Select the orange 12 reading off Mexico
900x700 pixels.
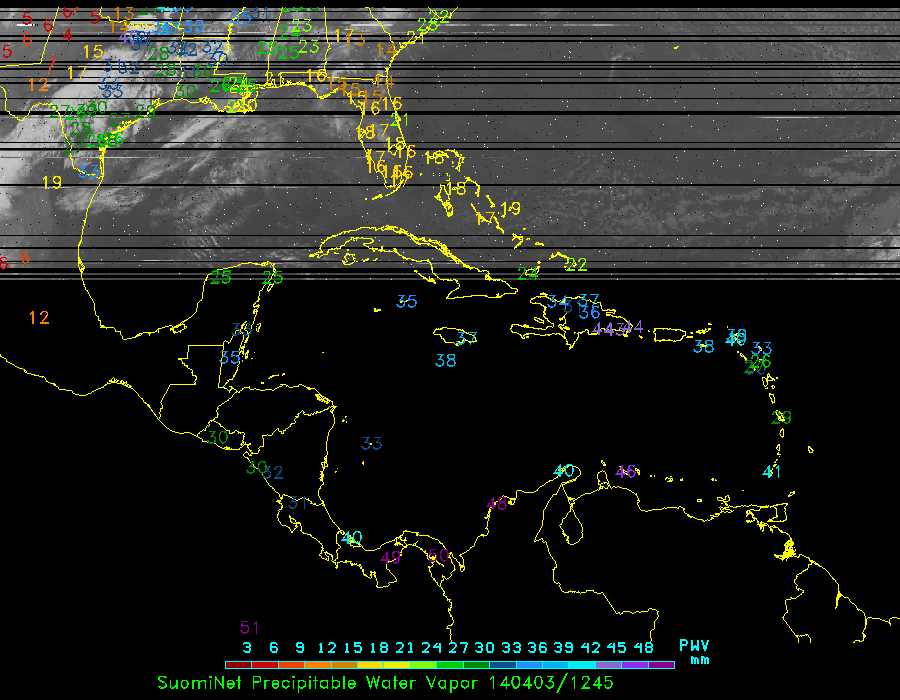pos(39,318)
